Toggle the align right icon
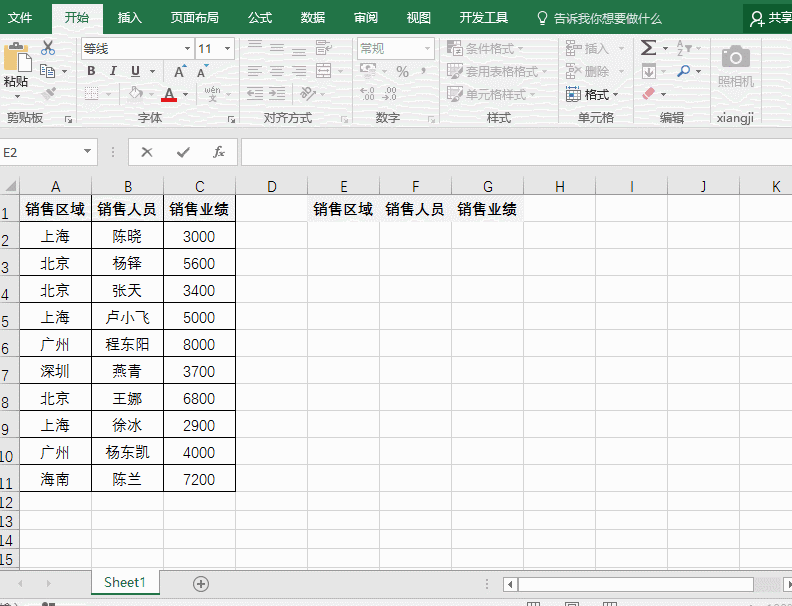Viewport: 792px width, 606px height. coord(299,71)
